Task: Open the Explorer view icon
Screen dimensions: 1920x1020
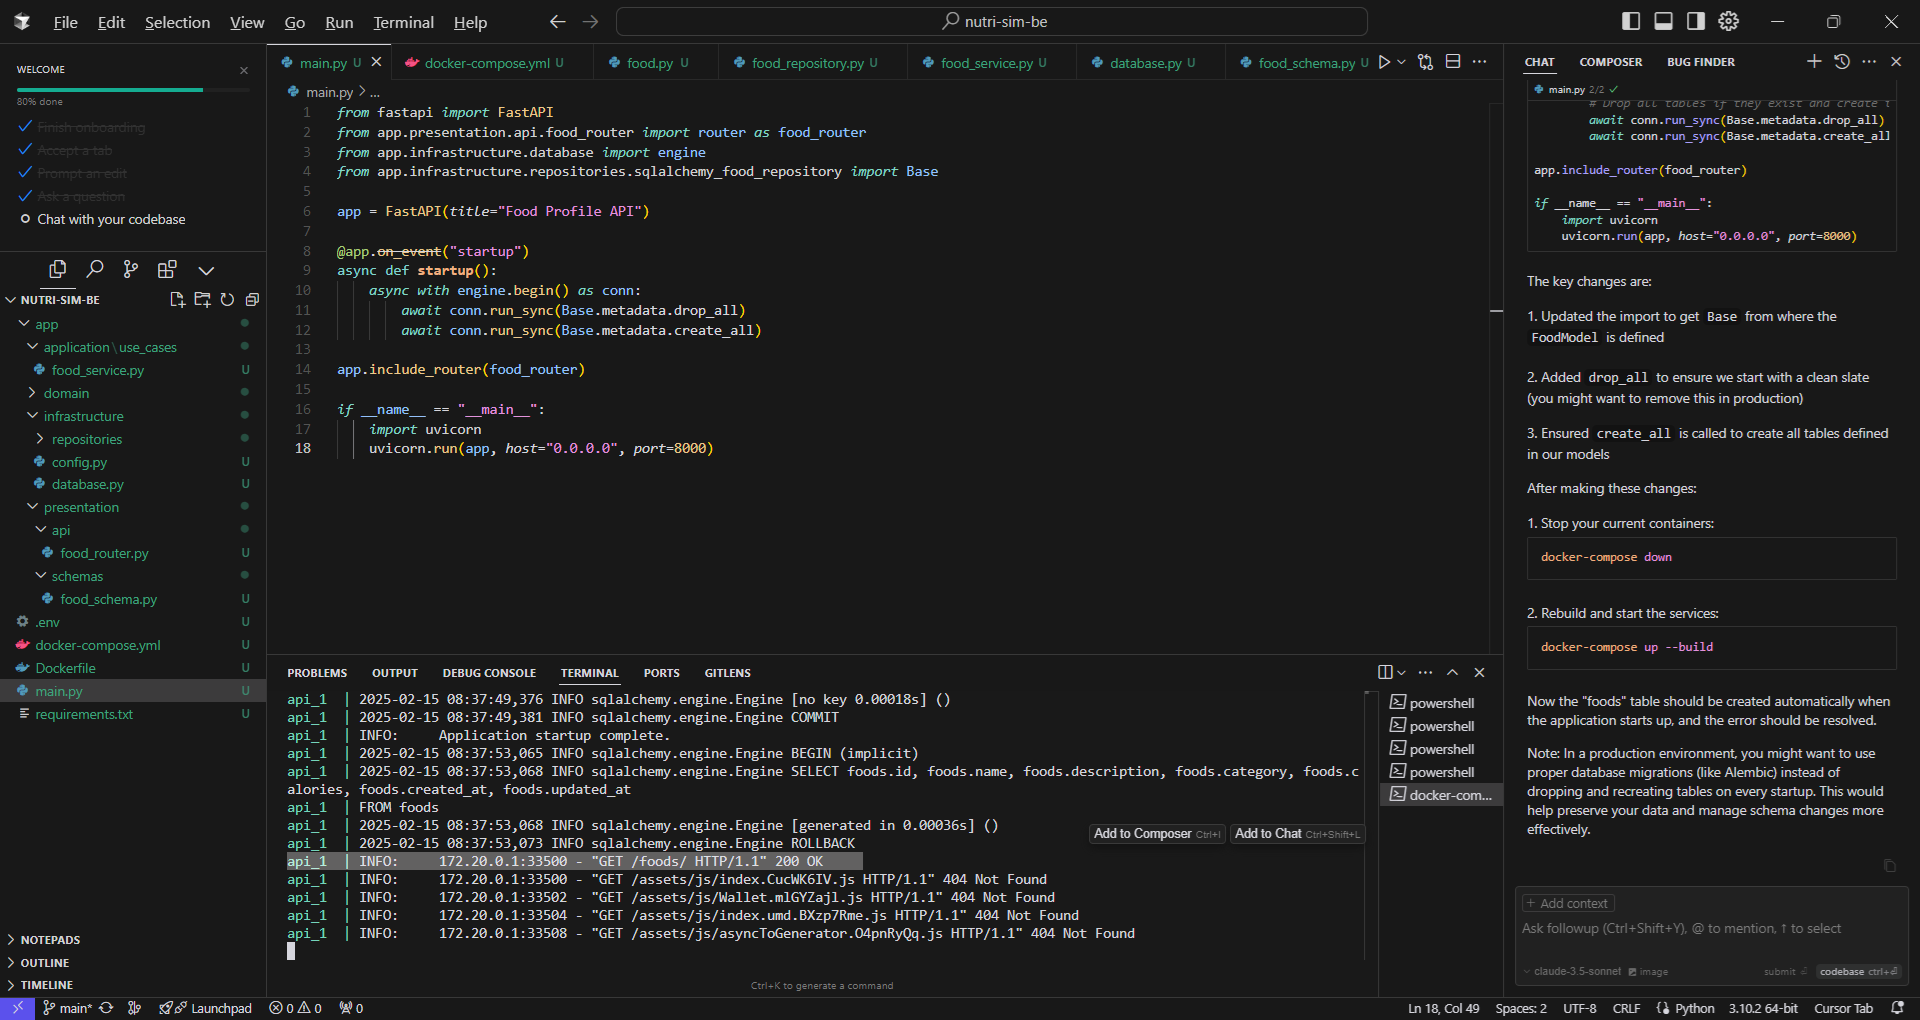Action: [58, 269]
